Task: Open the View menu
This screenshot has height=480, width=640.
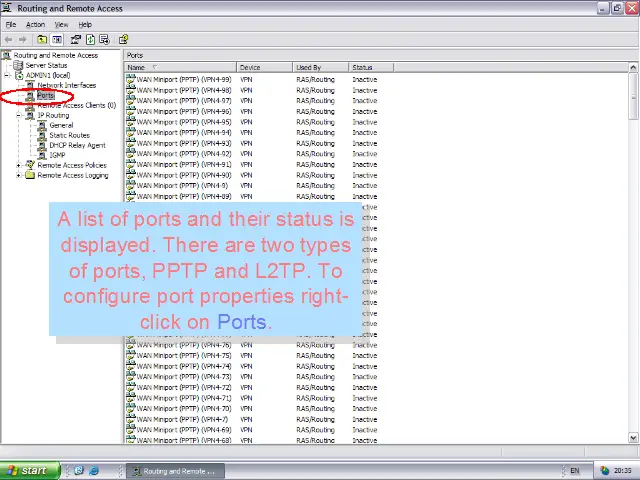Action: pos(61,24)
